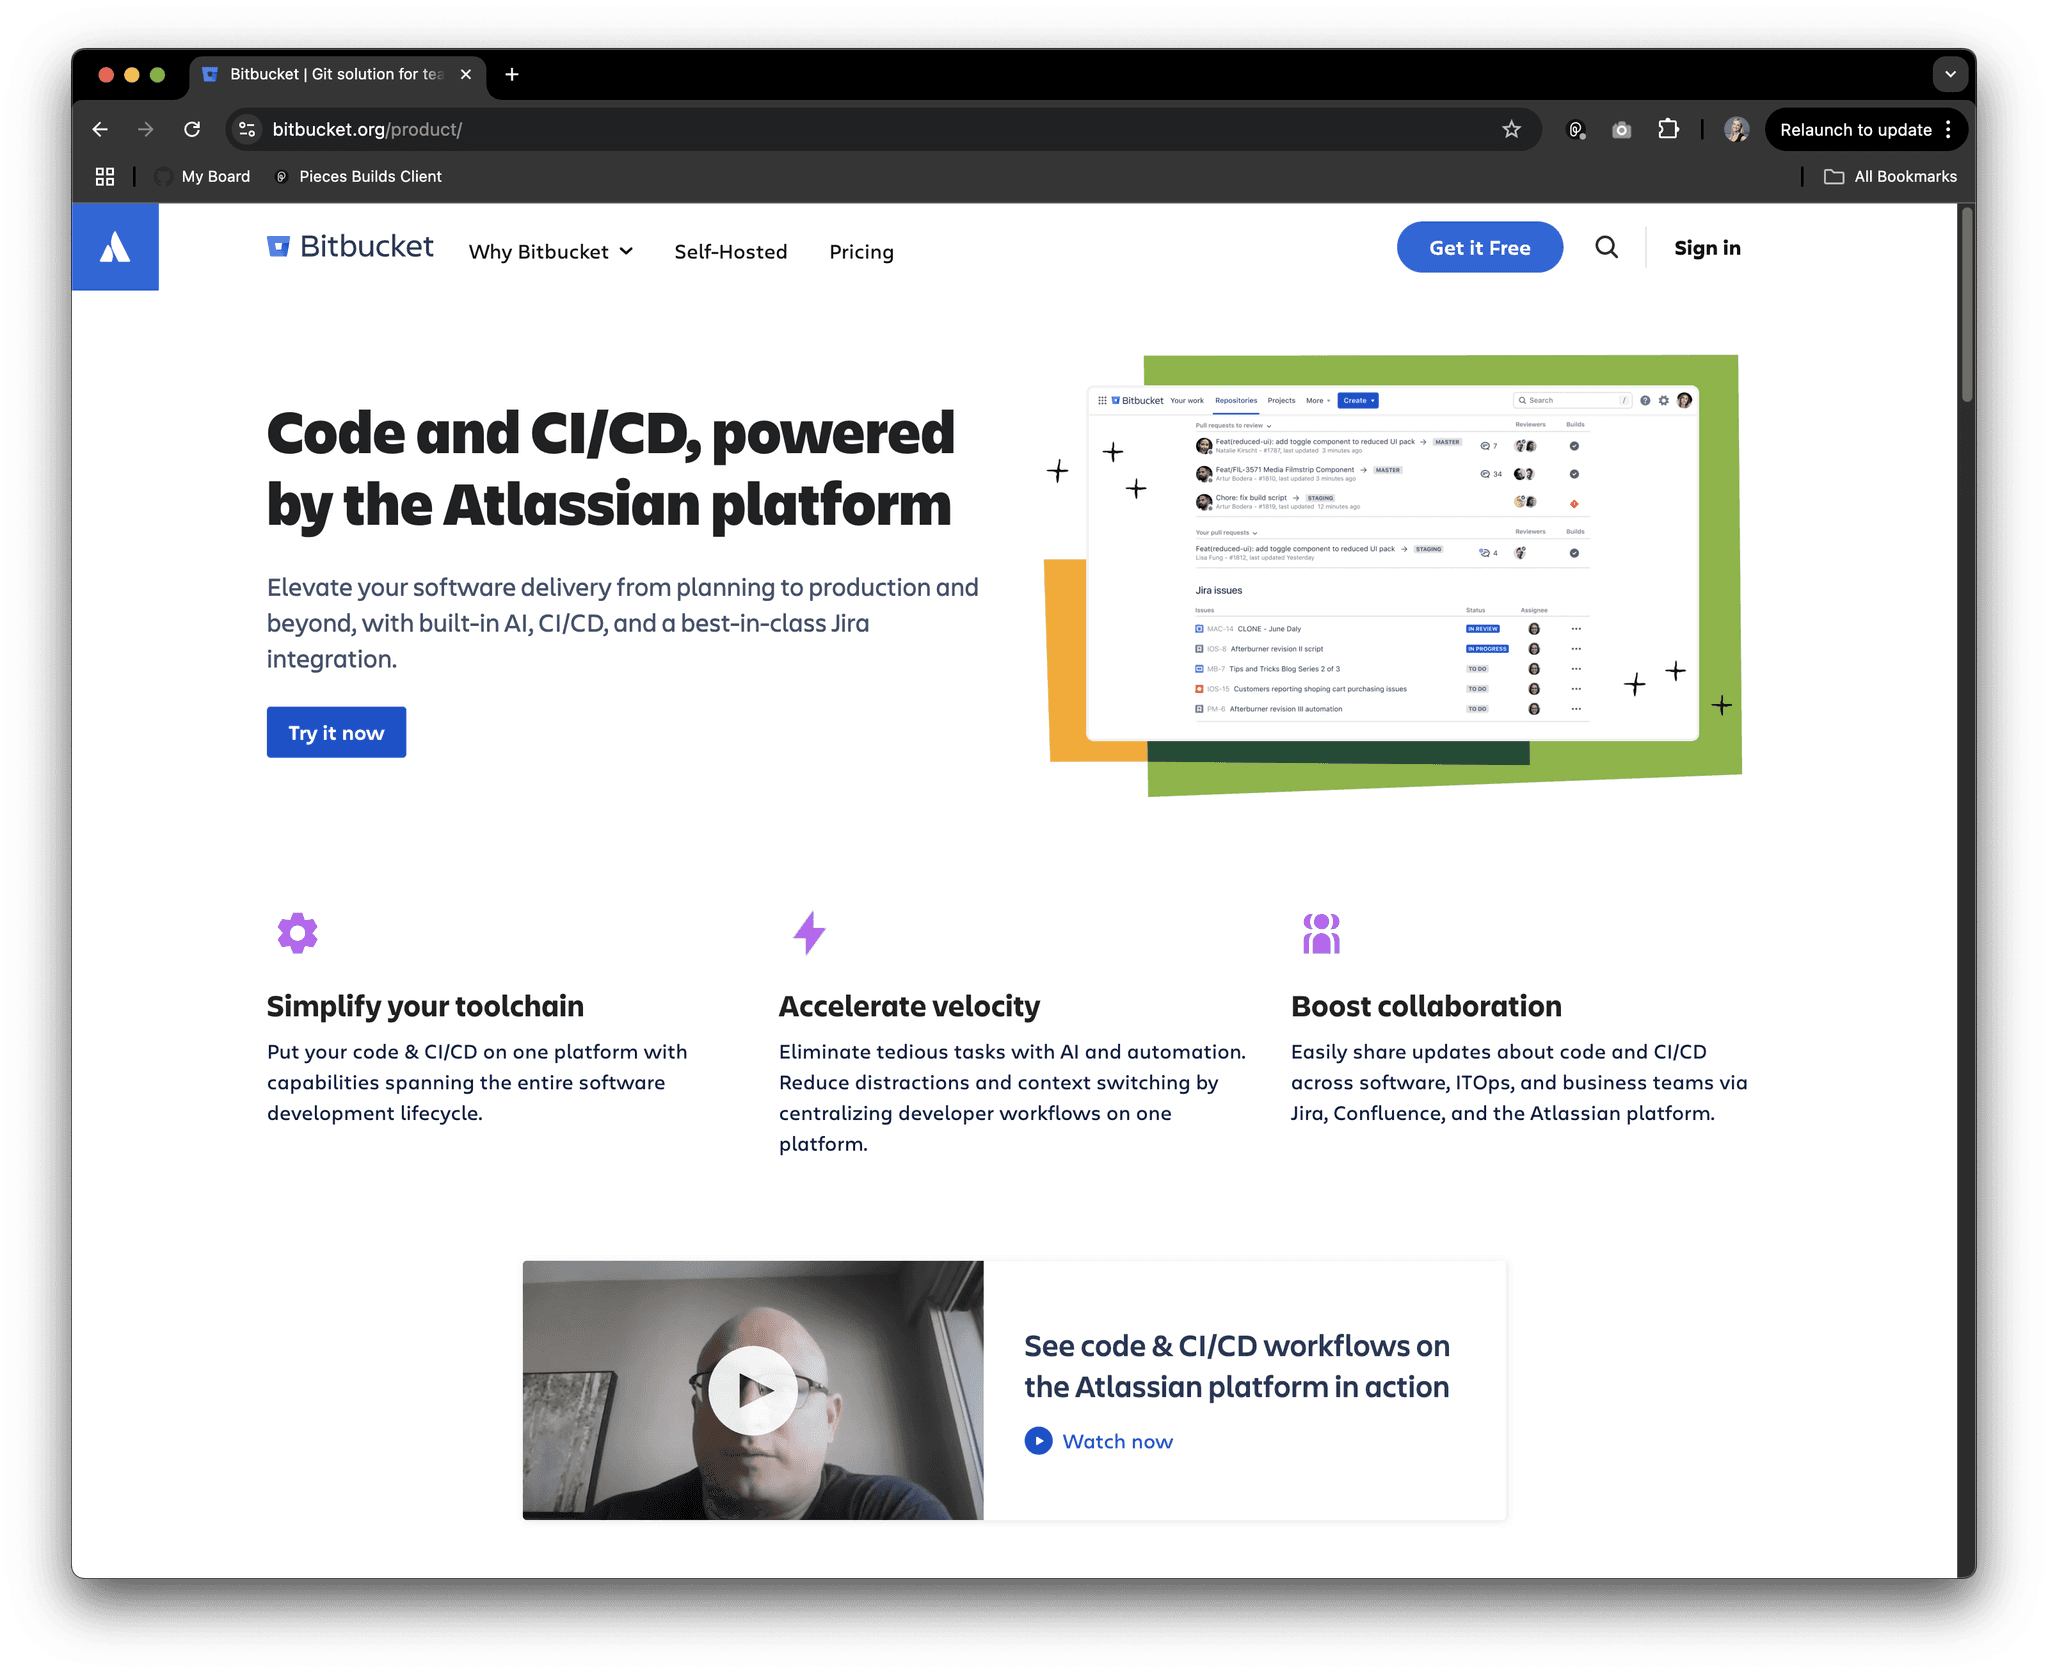Click the Atlassian logo in the top-left corner
This screenshot has height=1673, width=2048.
click(115, 246)
